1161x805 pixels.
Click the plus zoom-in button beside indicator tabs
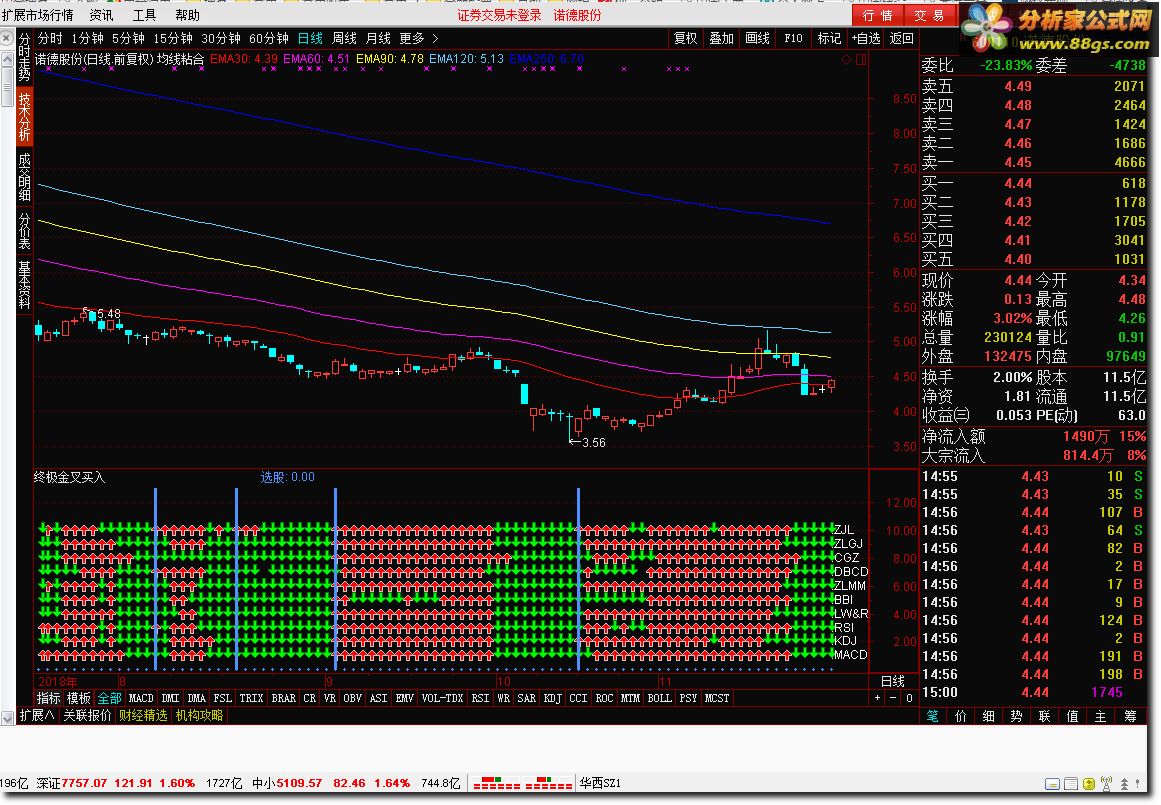click(x=877, y=698)
